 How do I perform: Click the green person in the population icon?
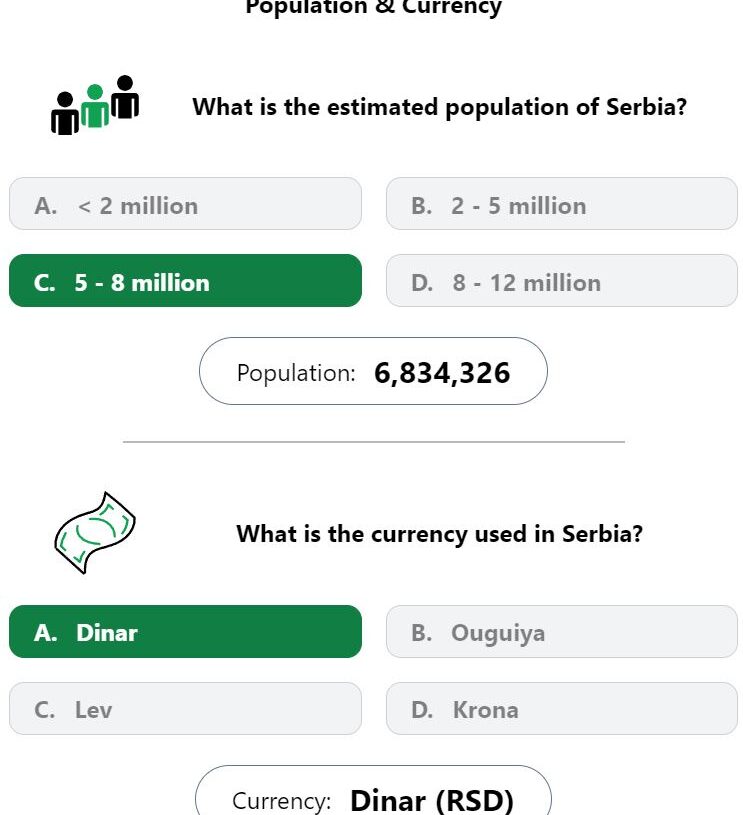coord(95,106)
